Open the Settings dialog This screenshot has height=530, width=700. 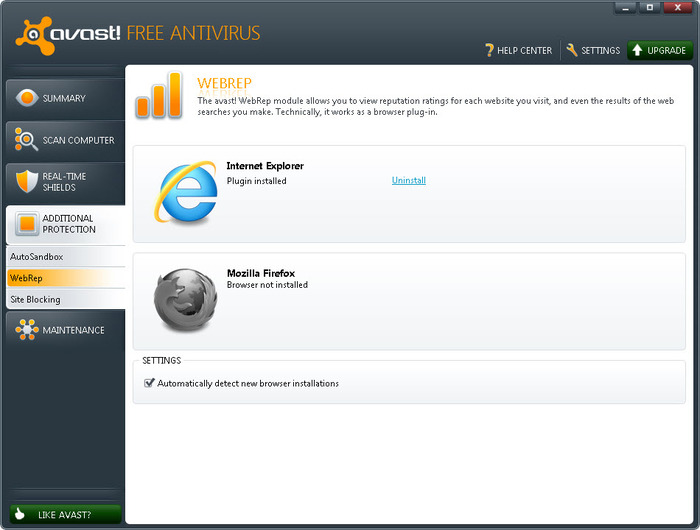(x=593, y=50)
